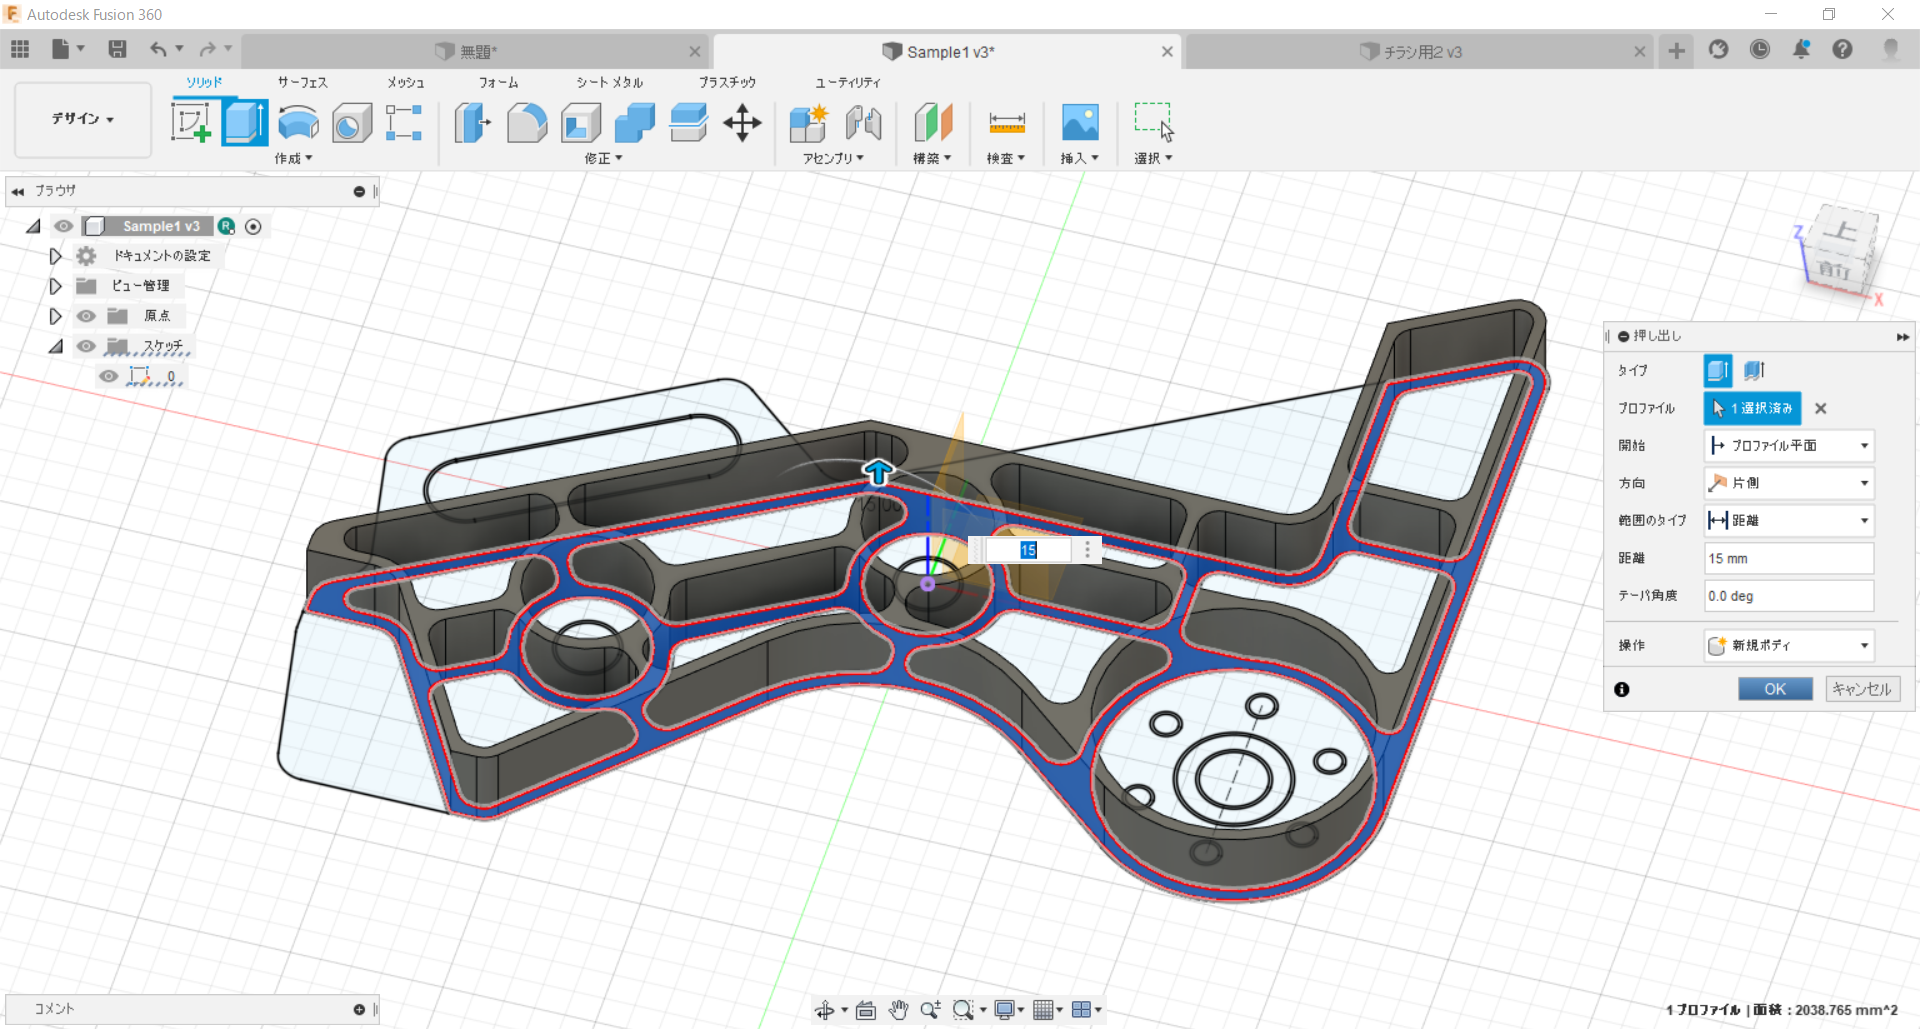1920x1029 pixels.
Task: Open the notifications bell icon
Action: click(1801, 49)
